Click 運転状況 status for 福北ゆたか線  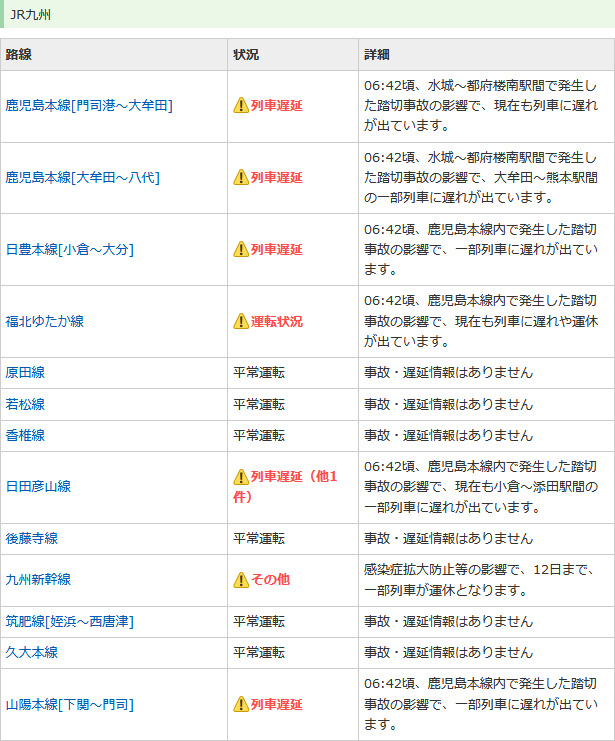[277, 321]
